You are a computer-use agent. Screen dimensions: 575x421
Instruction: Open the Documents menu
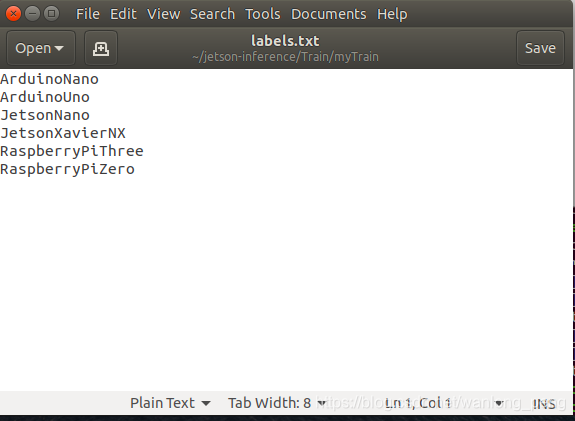329,14
